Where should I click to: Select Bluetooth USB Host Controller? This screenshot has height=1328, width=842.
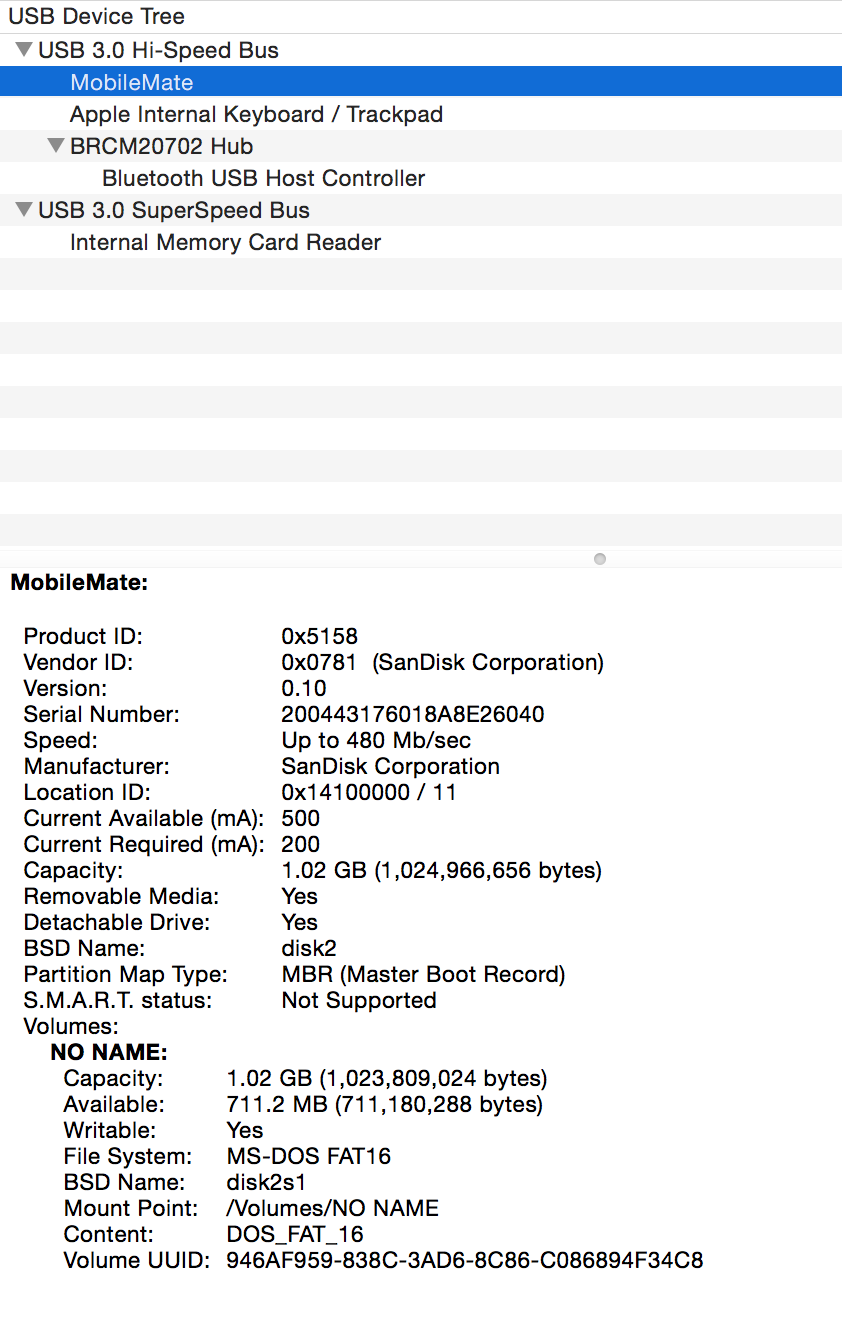[263, 178]
